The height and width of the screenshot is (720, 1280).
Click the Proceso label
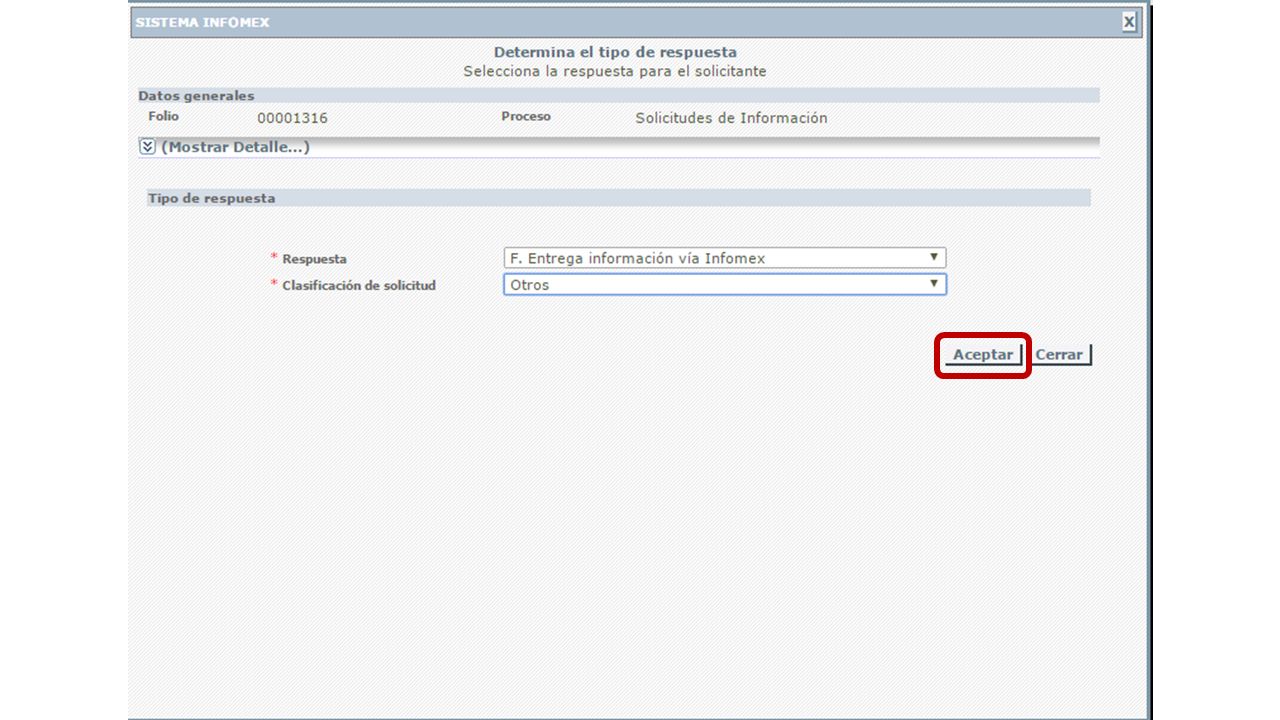click(526, 117)
